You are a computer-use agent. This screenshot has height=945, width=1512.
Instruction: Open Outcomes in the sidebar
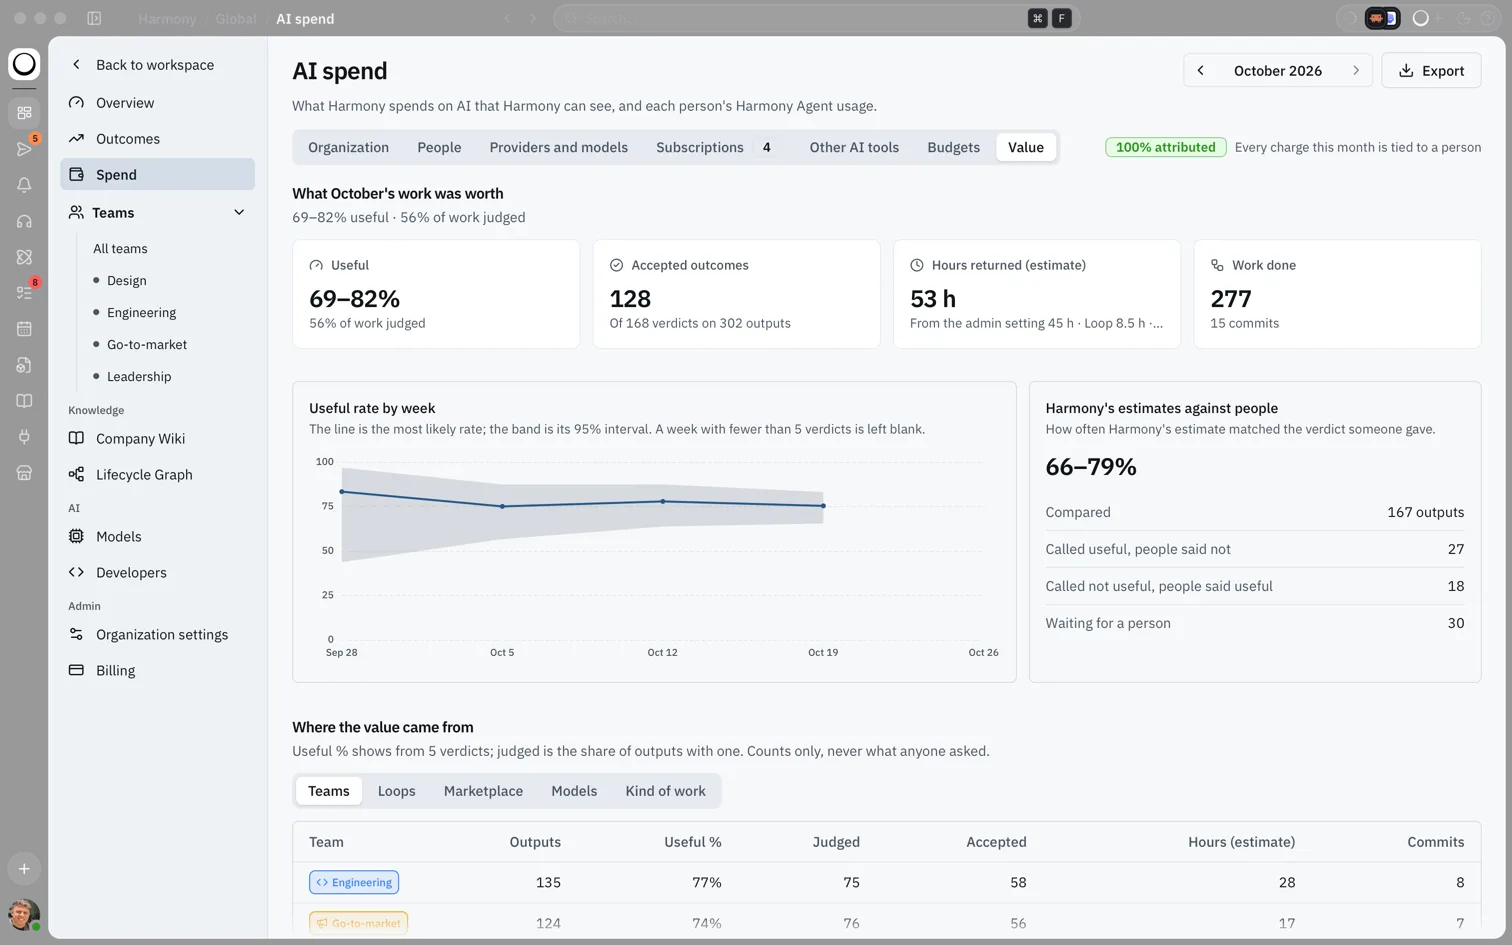[x=157, y=139]
